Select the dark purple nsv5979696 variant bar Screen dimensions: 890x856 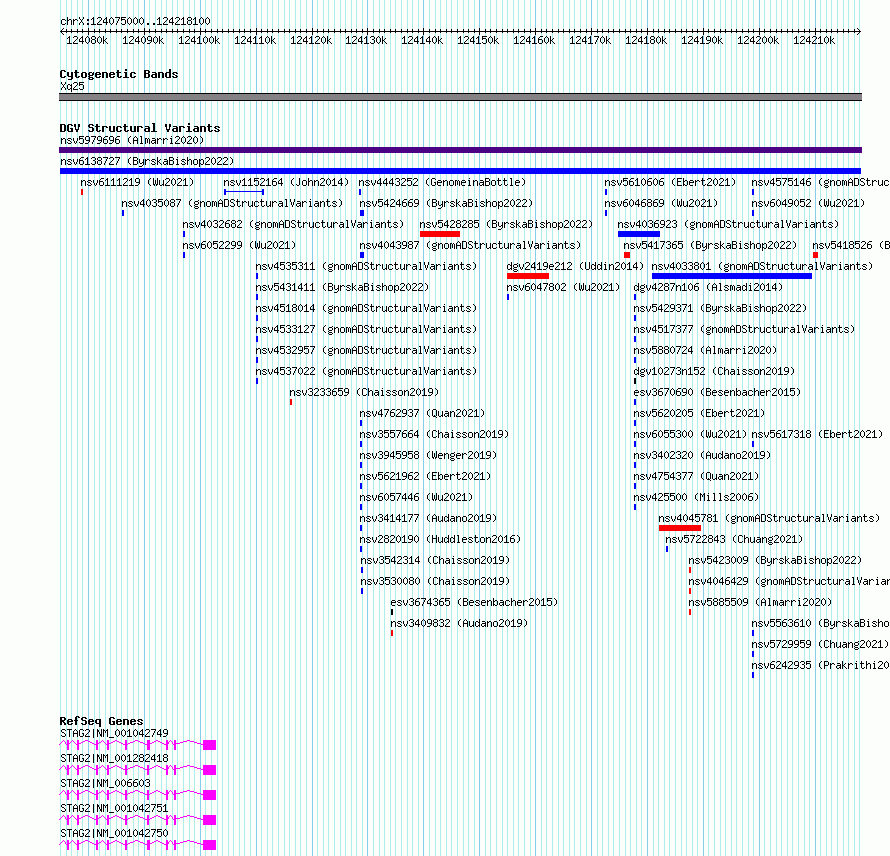tap(460, 150)
